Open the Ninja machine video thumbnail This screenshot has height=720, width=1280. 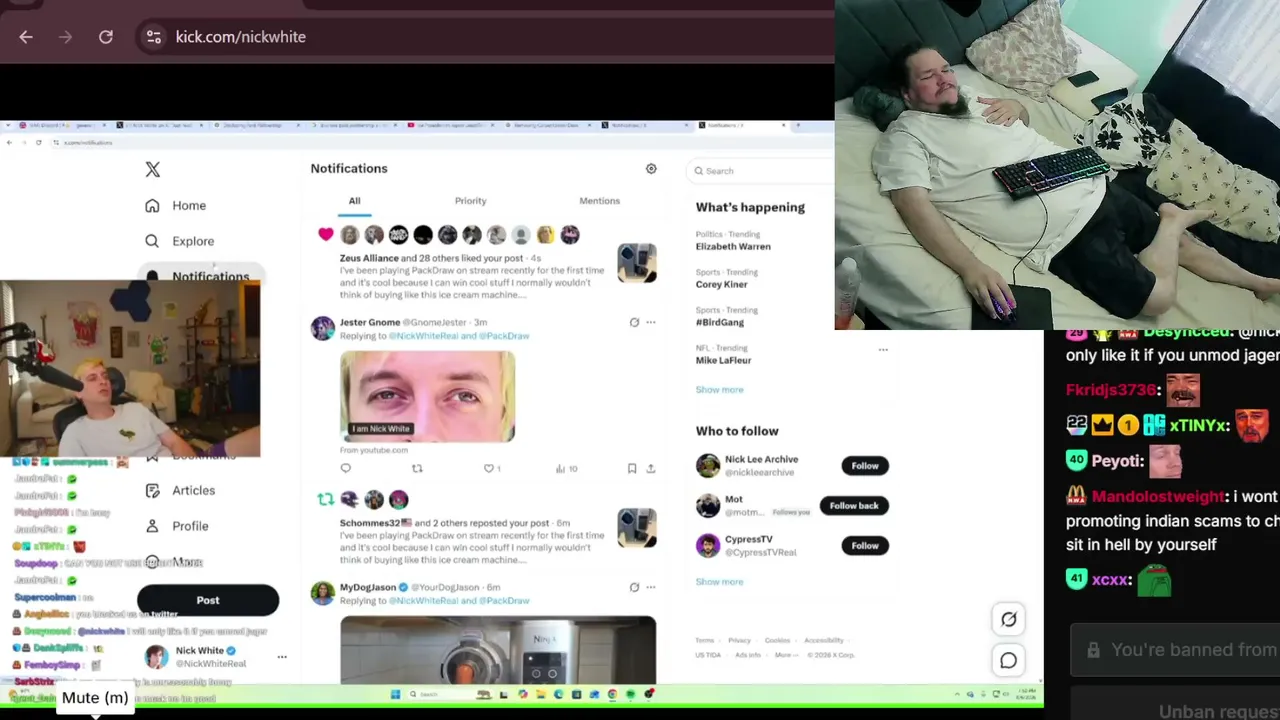(498, 650)
